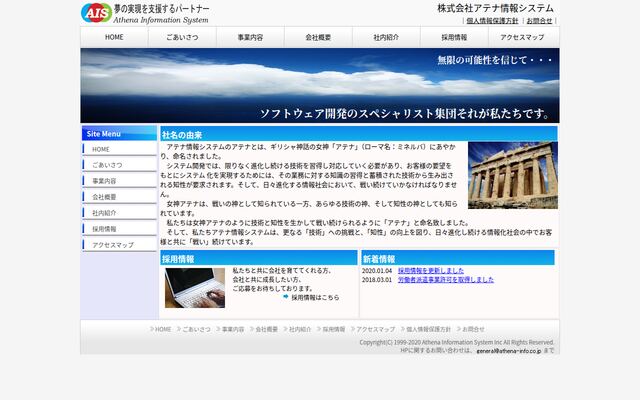Open the 個人情報保護方針 link in the header
The image size is (640, 400).
point(492,20)
